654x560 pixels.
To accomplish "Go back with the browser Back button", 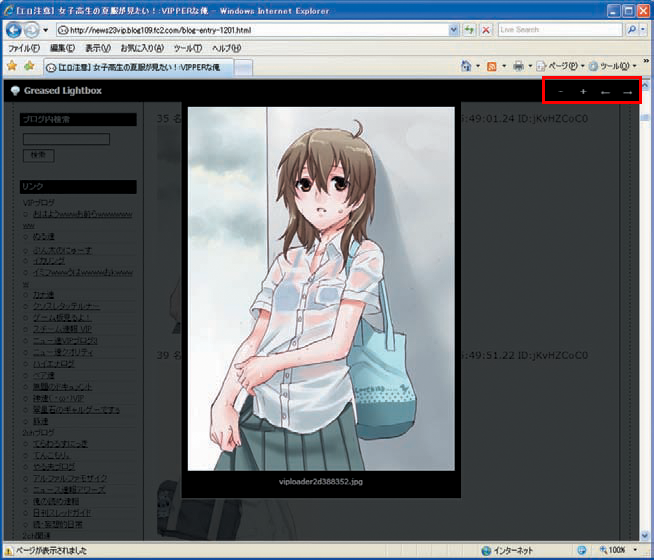I will point(13,30).
